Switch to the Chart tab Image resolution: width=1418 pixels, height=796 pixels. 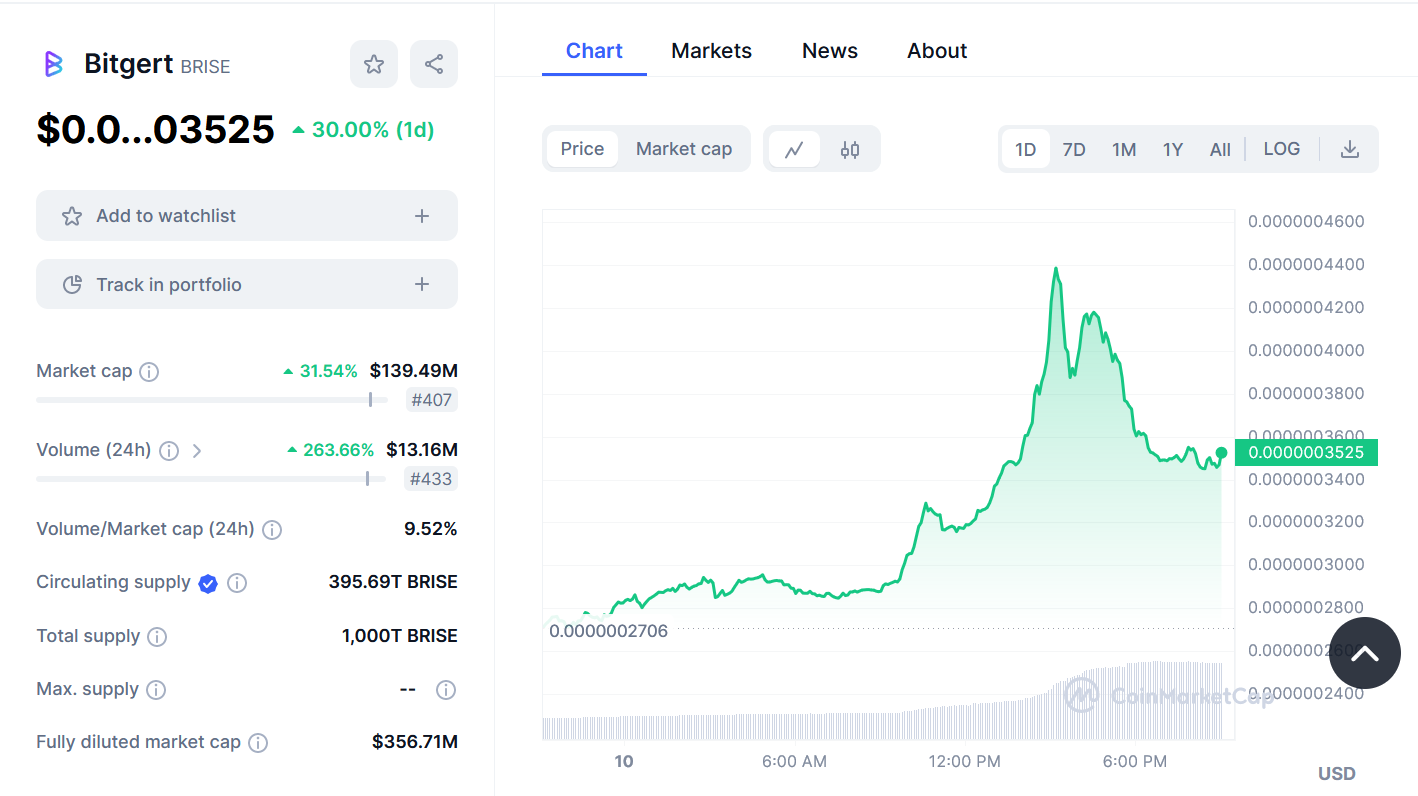click(x=594, y=51)
